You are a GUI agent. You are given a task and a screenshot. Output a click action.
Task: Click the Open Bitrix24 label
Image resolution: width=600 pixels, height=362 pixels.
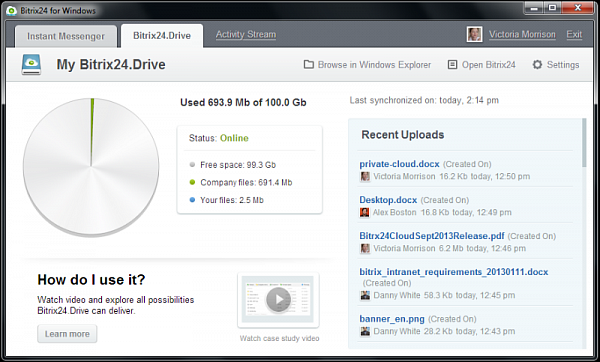click(x=489, y=65)
